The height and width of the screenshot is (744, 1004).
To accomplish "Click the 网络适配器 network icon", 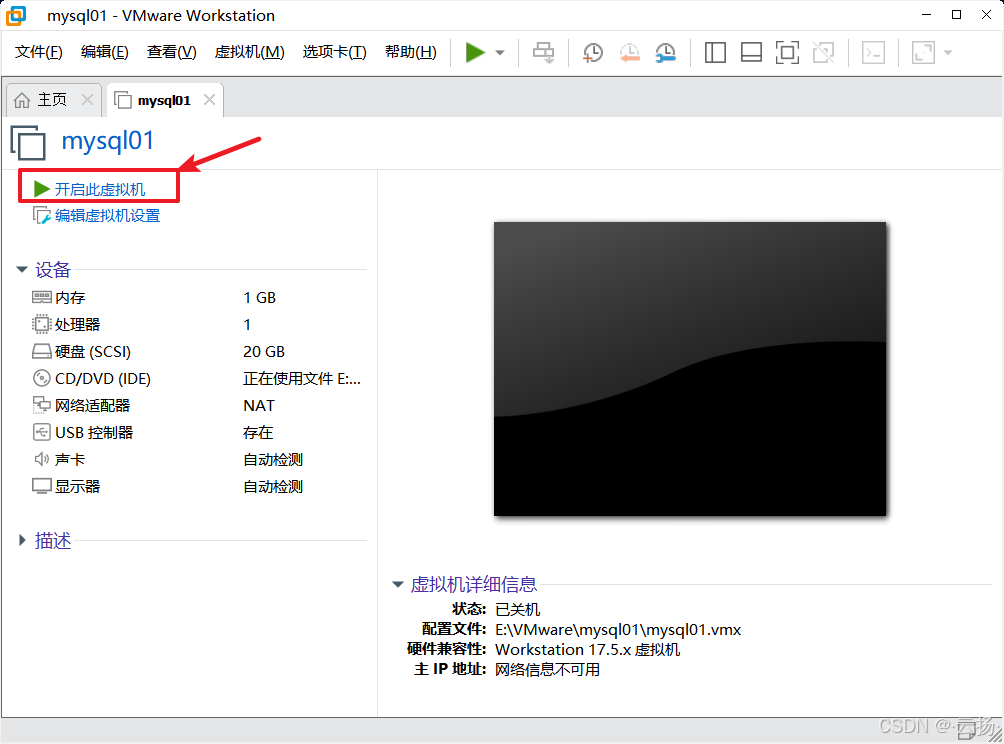I will point(42,405).
